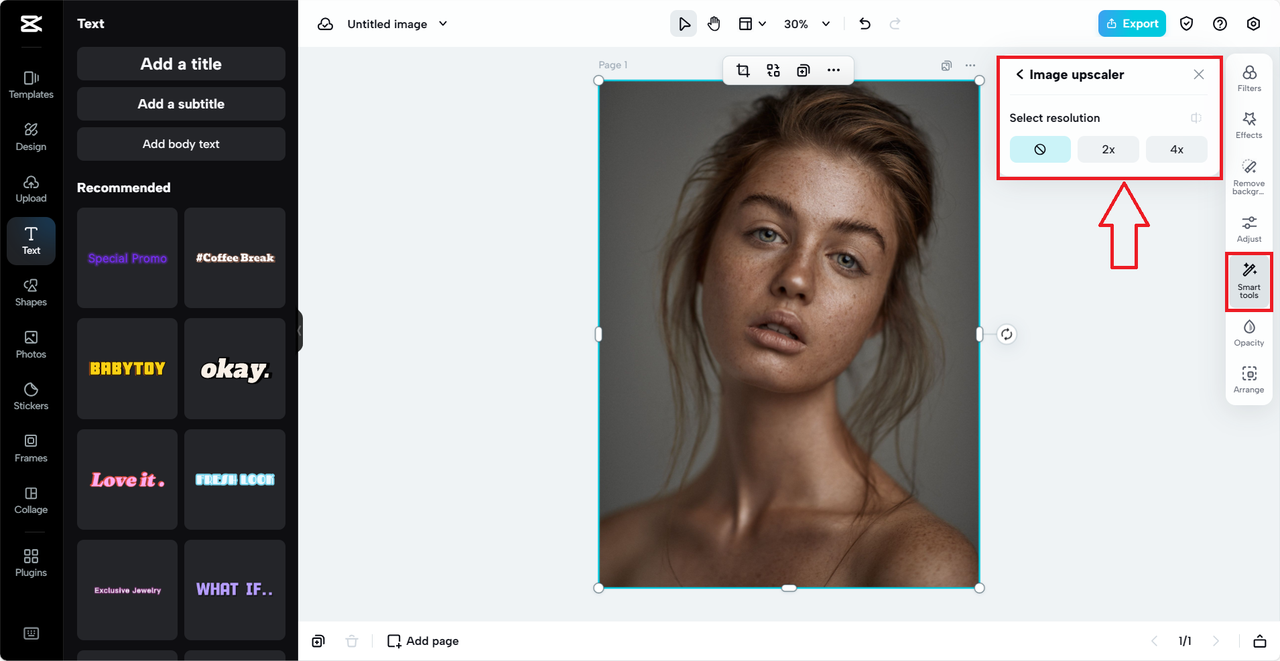Activate the Select pointer tool
The image size is (1280, 661).
point(683,24)
